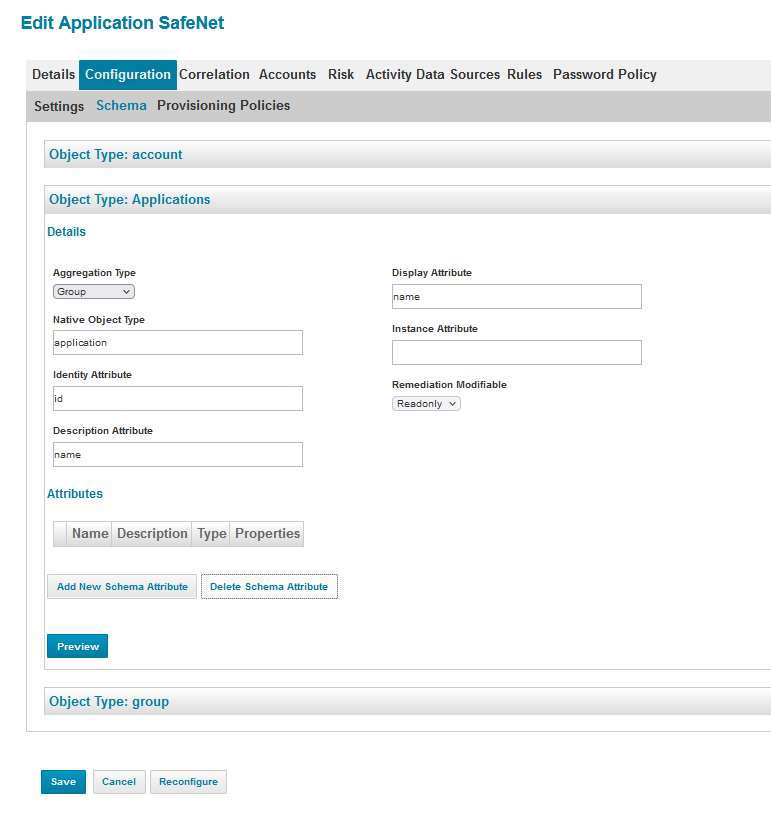This screenshot has height=820, width=771.
Task: Collapse the Object Type: Applications section
Action: (x=130, y=200)
